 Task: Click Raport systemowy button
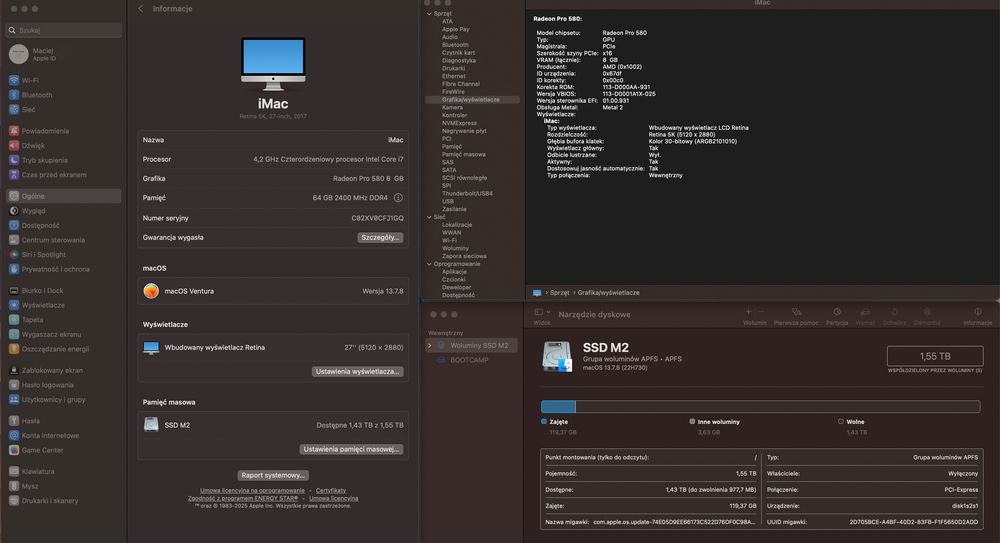point(273,475)
